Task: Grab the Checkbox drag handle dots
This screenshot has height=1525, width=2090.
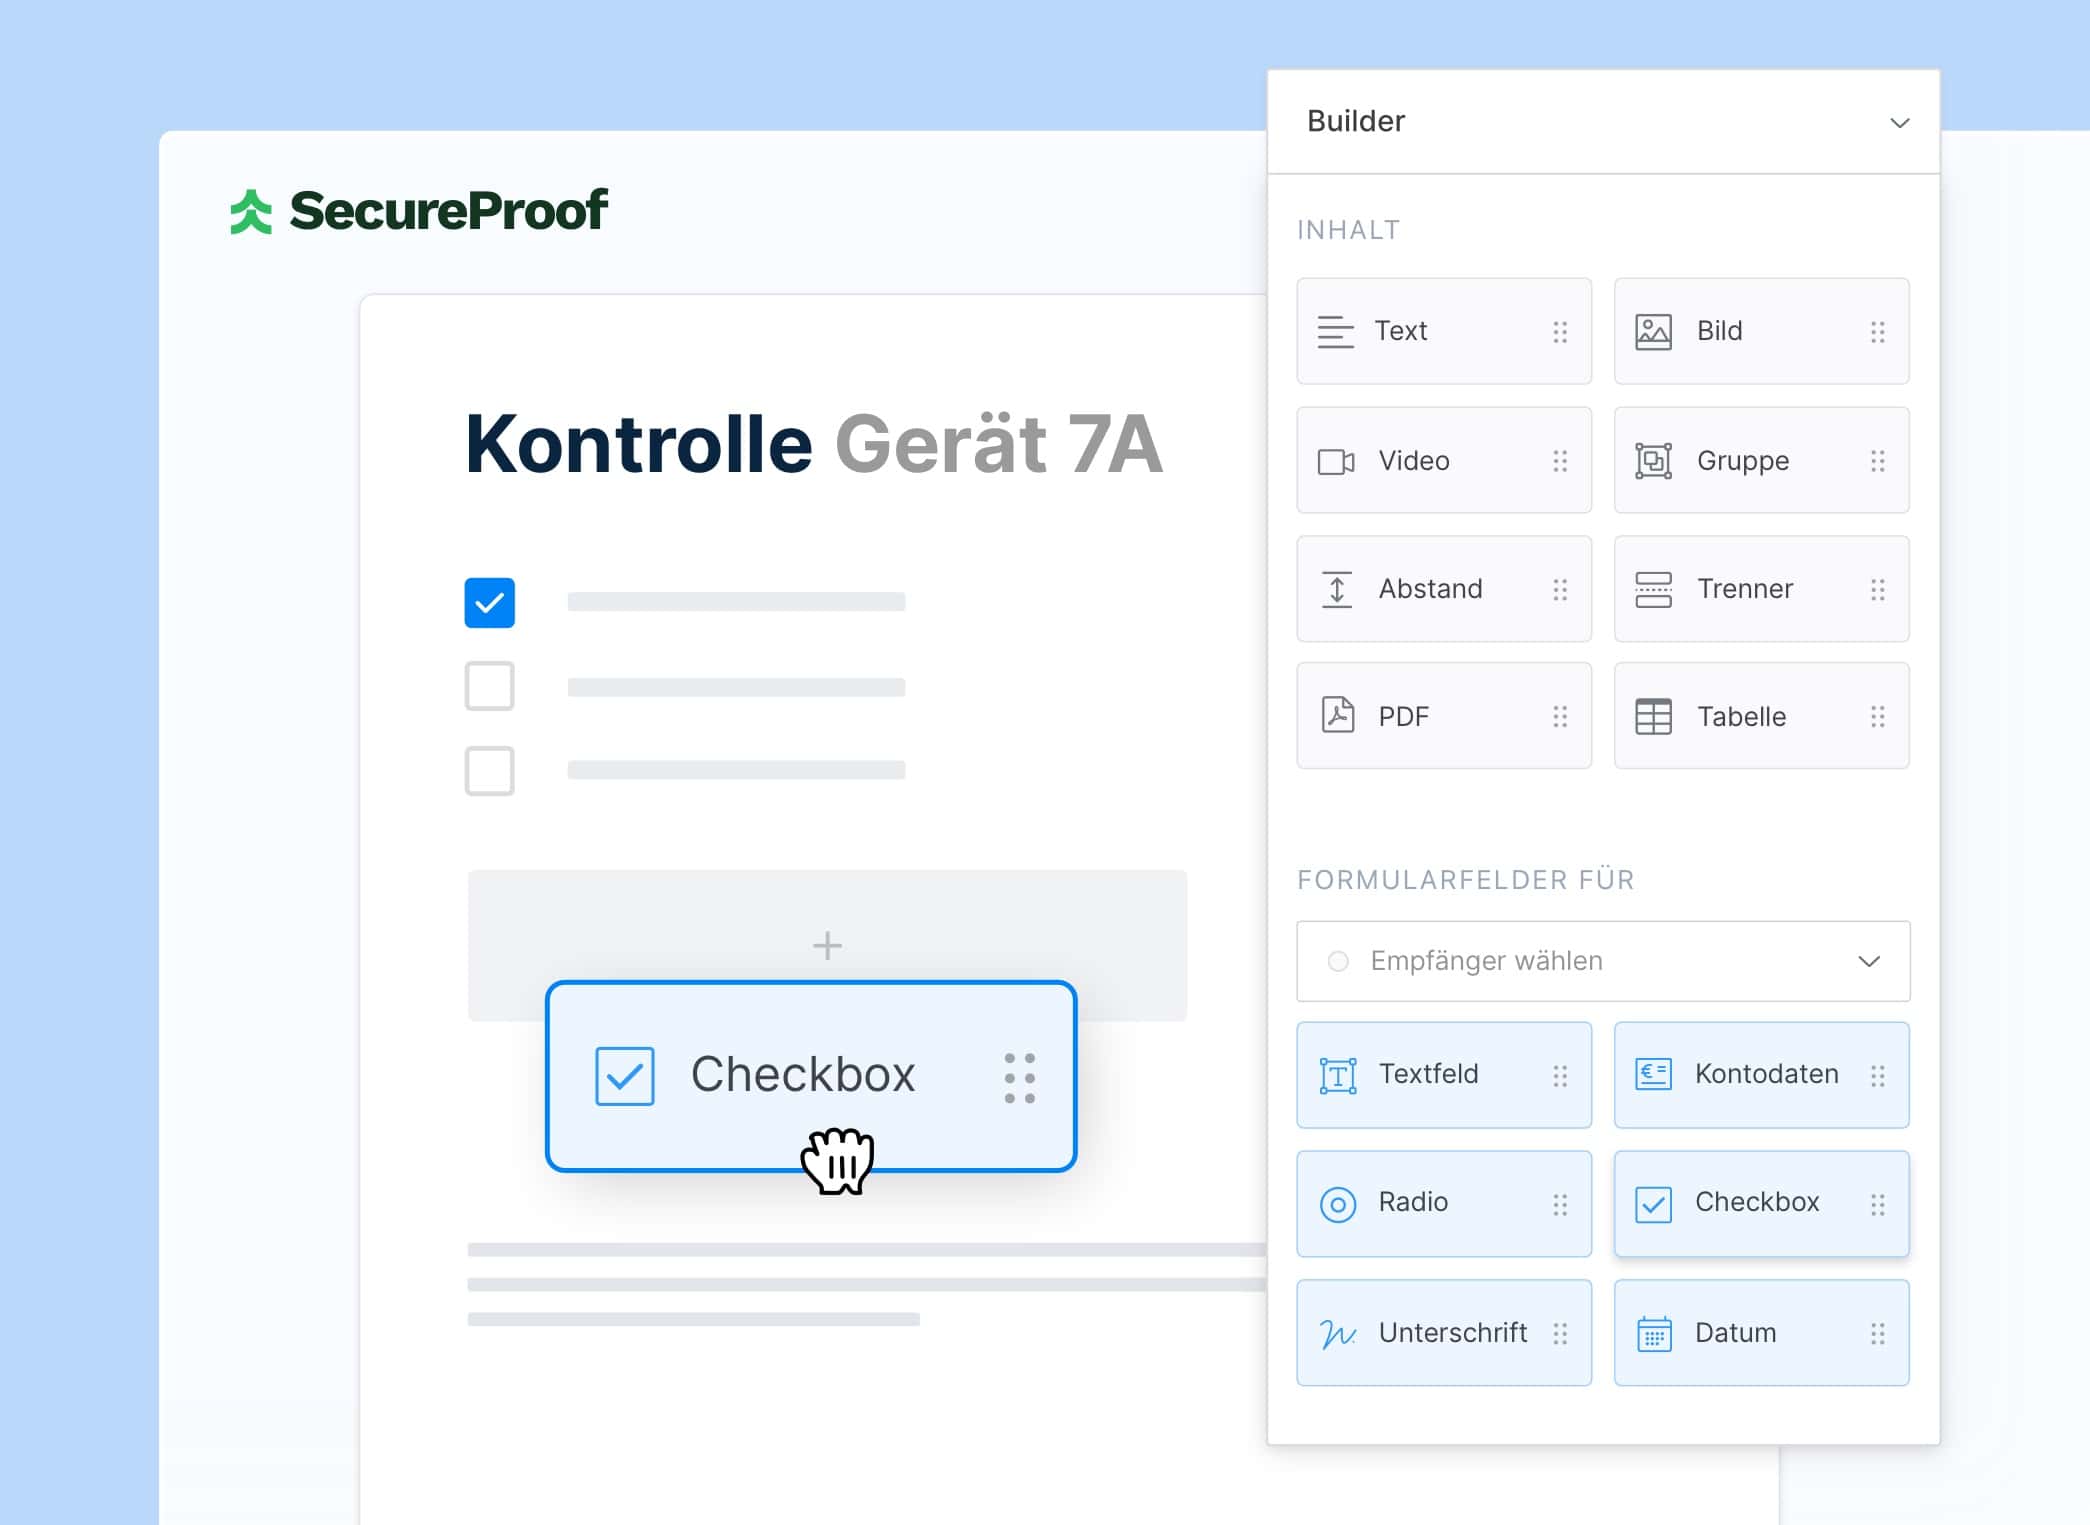Action: tap(1018, 1077)
